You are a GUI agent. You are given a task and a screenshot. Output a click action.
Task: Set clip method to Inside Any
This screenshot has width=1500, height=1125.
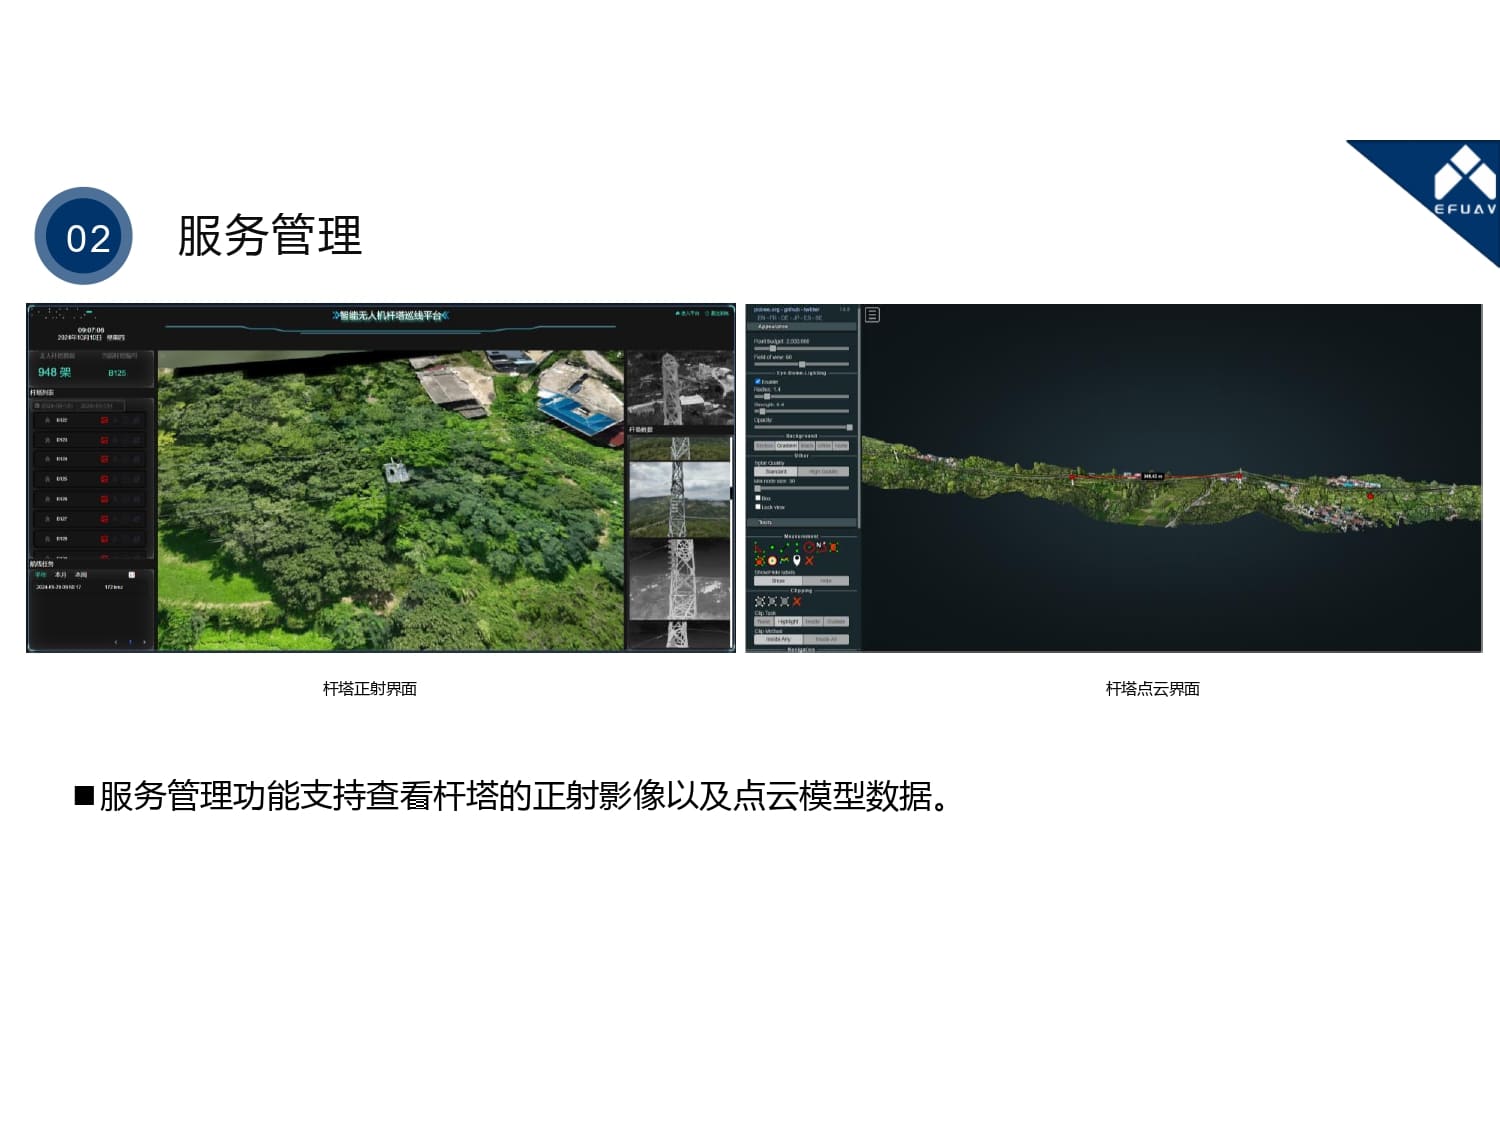point(778,639)
